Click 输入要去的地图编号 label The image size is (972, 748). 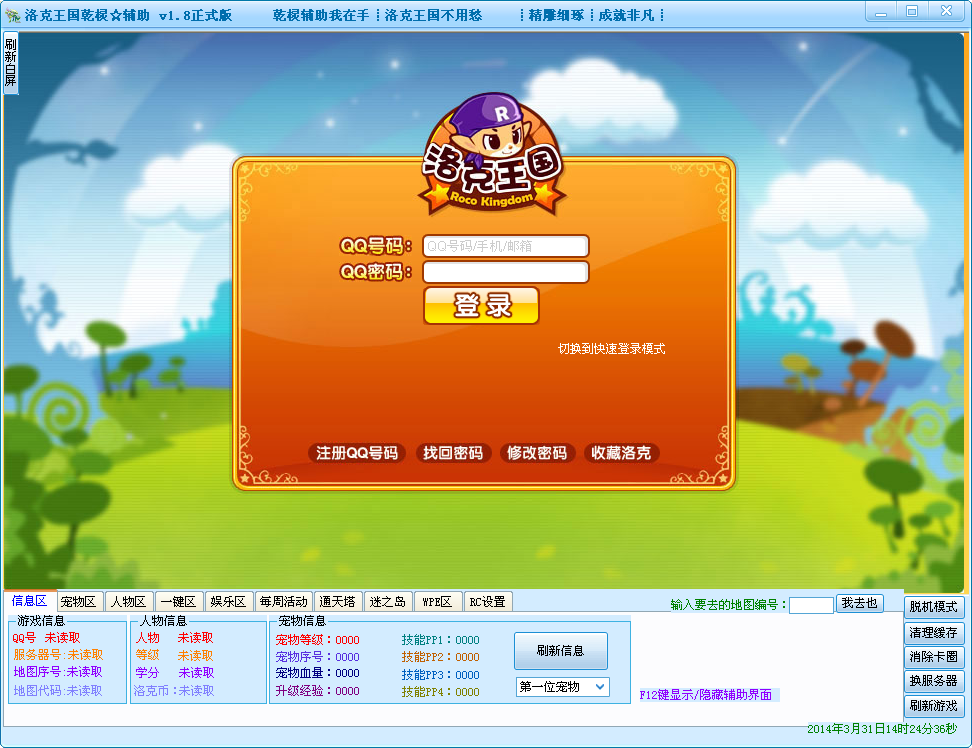[728, 605]
